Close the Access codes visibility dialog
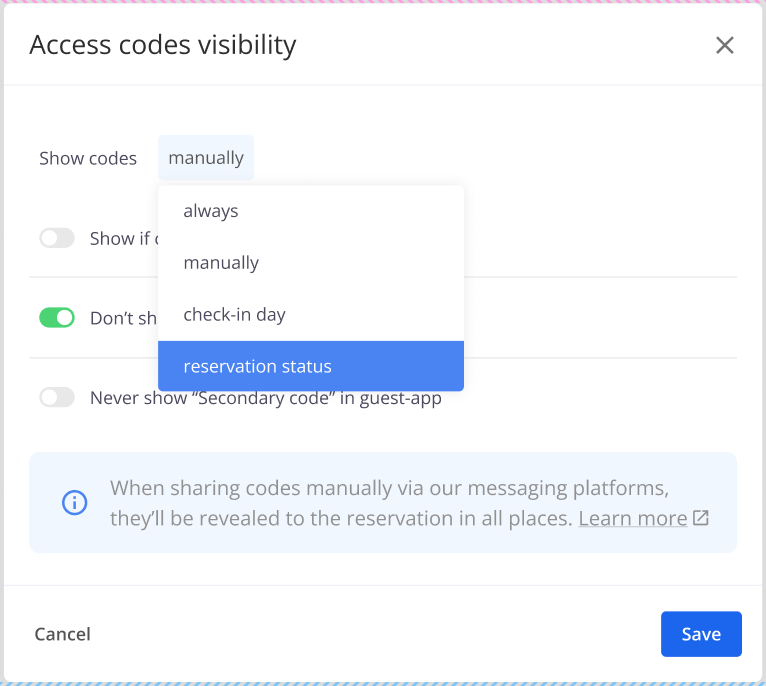This screenshot has width=766, height=686. (x=725, y=45)
